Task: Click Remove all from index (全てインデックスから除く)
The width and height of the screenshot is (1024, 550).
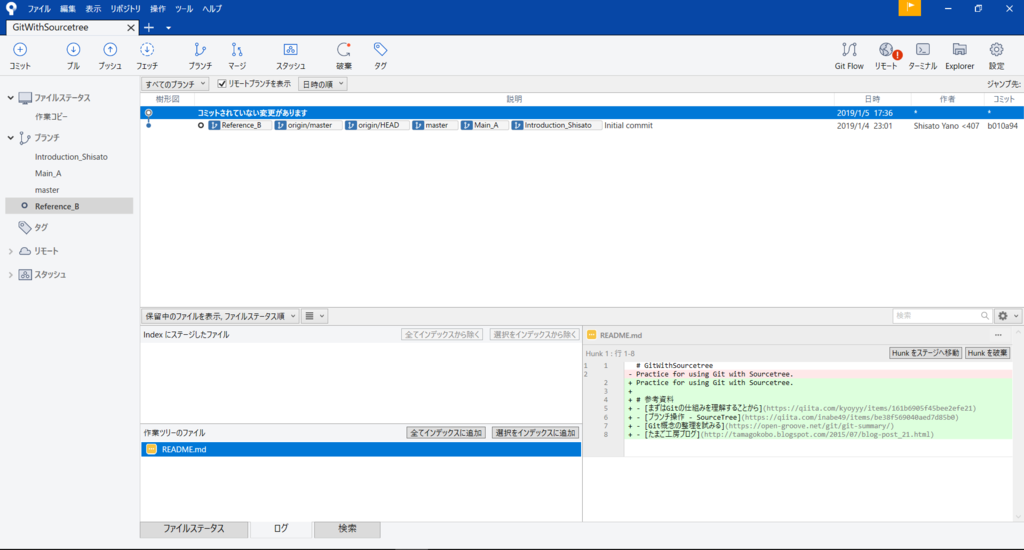Action: pyautogui.click(x=442, y=334)
